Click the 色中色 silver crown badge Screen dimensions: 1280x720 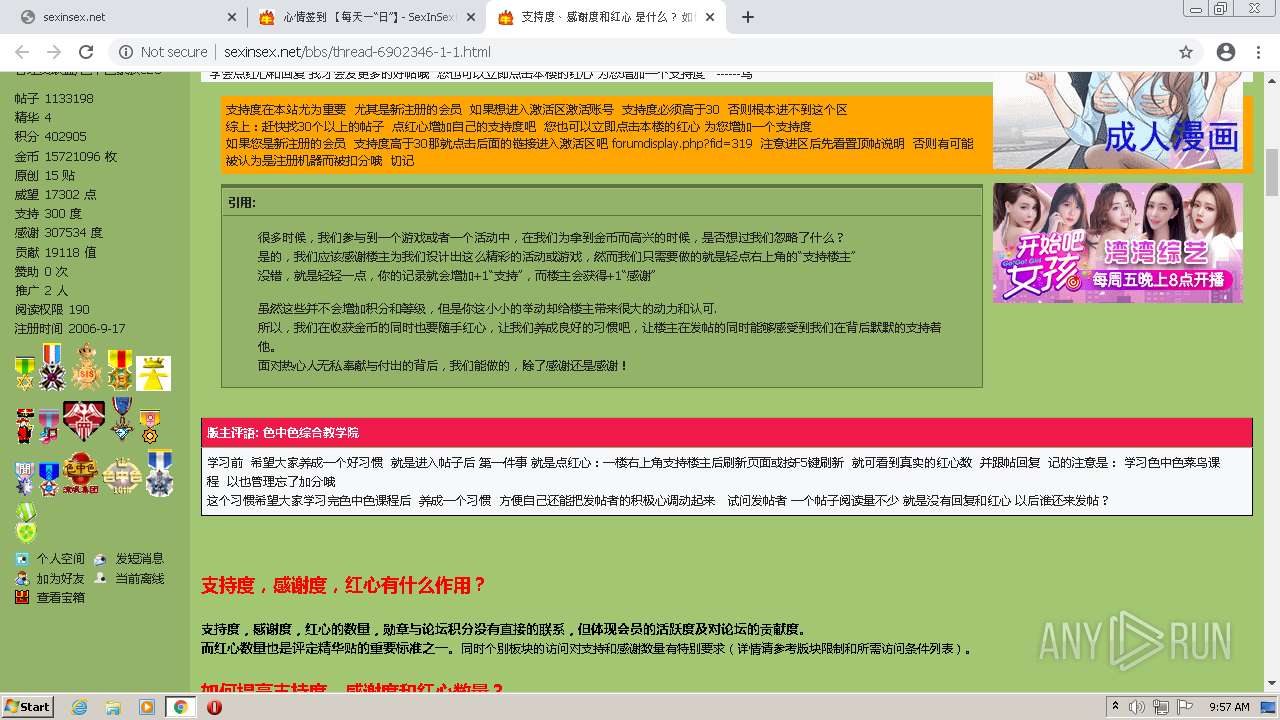pos(122,476)
